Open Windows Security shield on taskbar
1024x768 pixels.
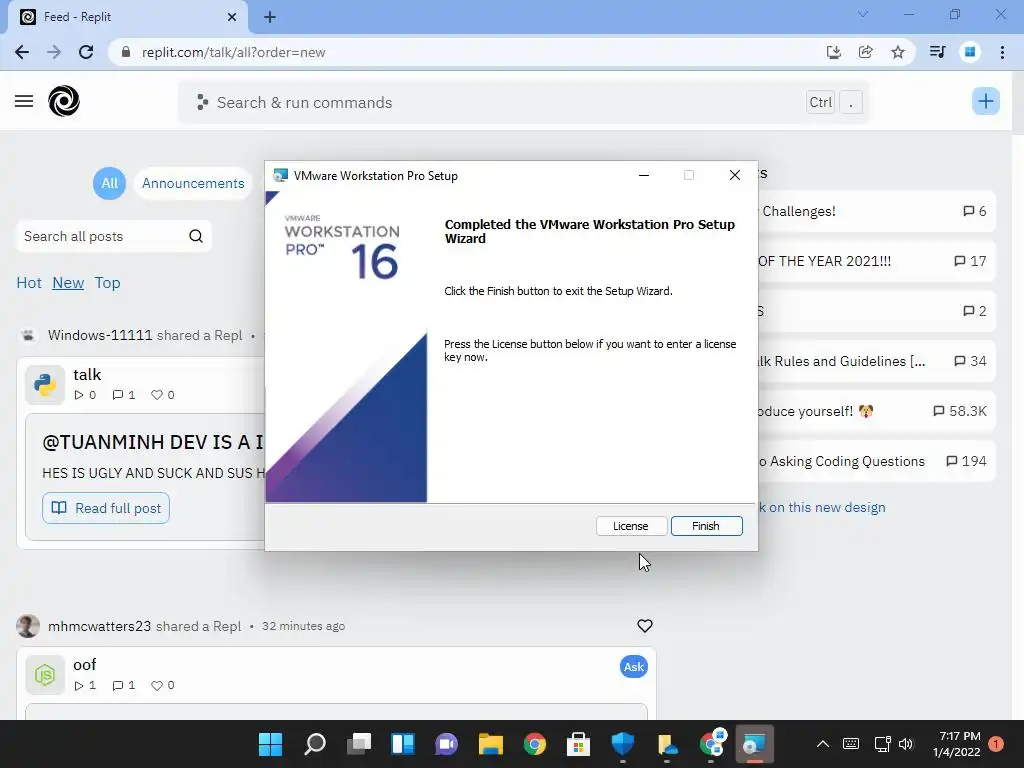click(x=622, y=744)
